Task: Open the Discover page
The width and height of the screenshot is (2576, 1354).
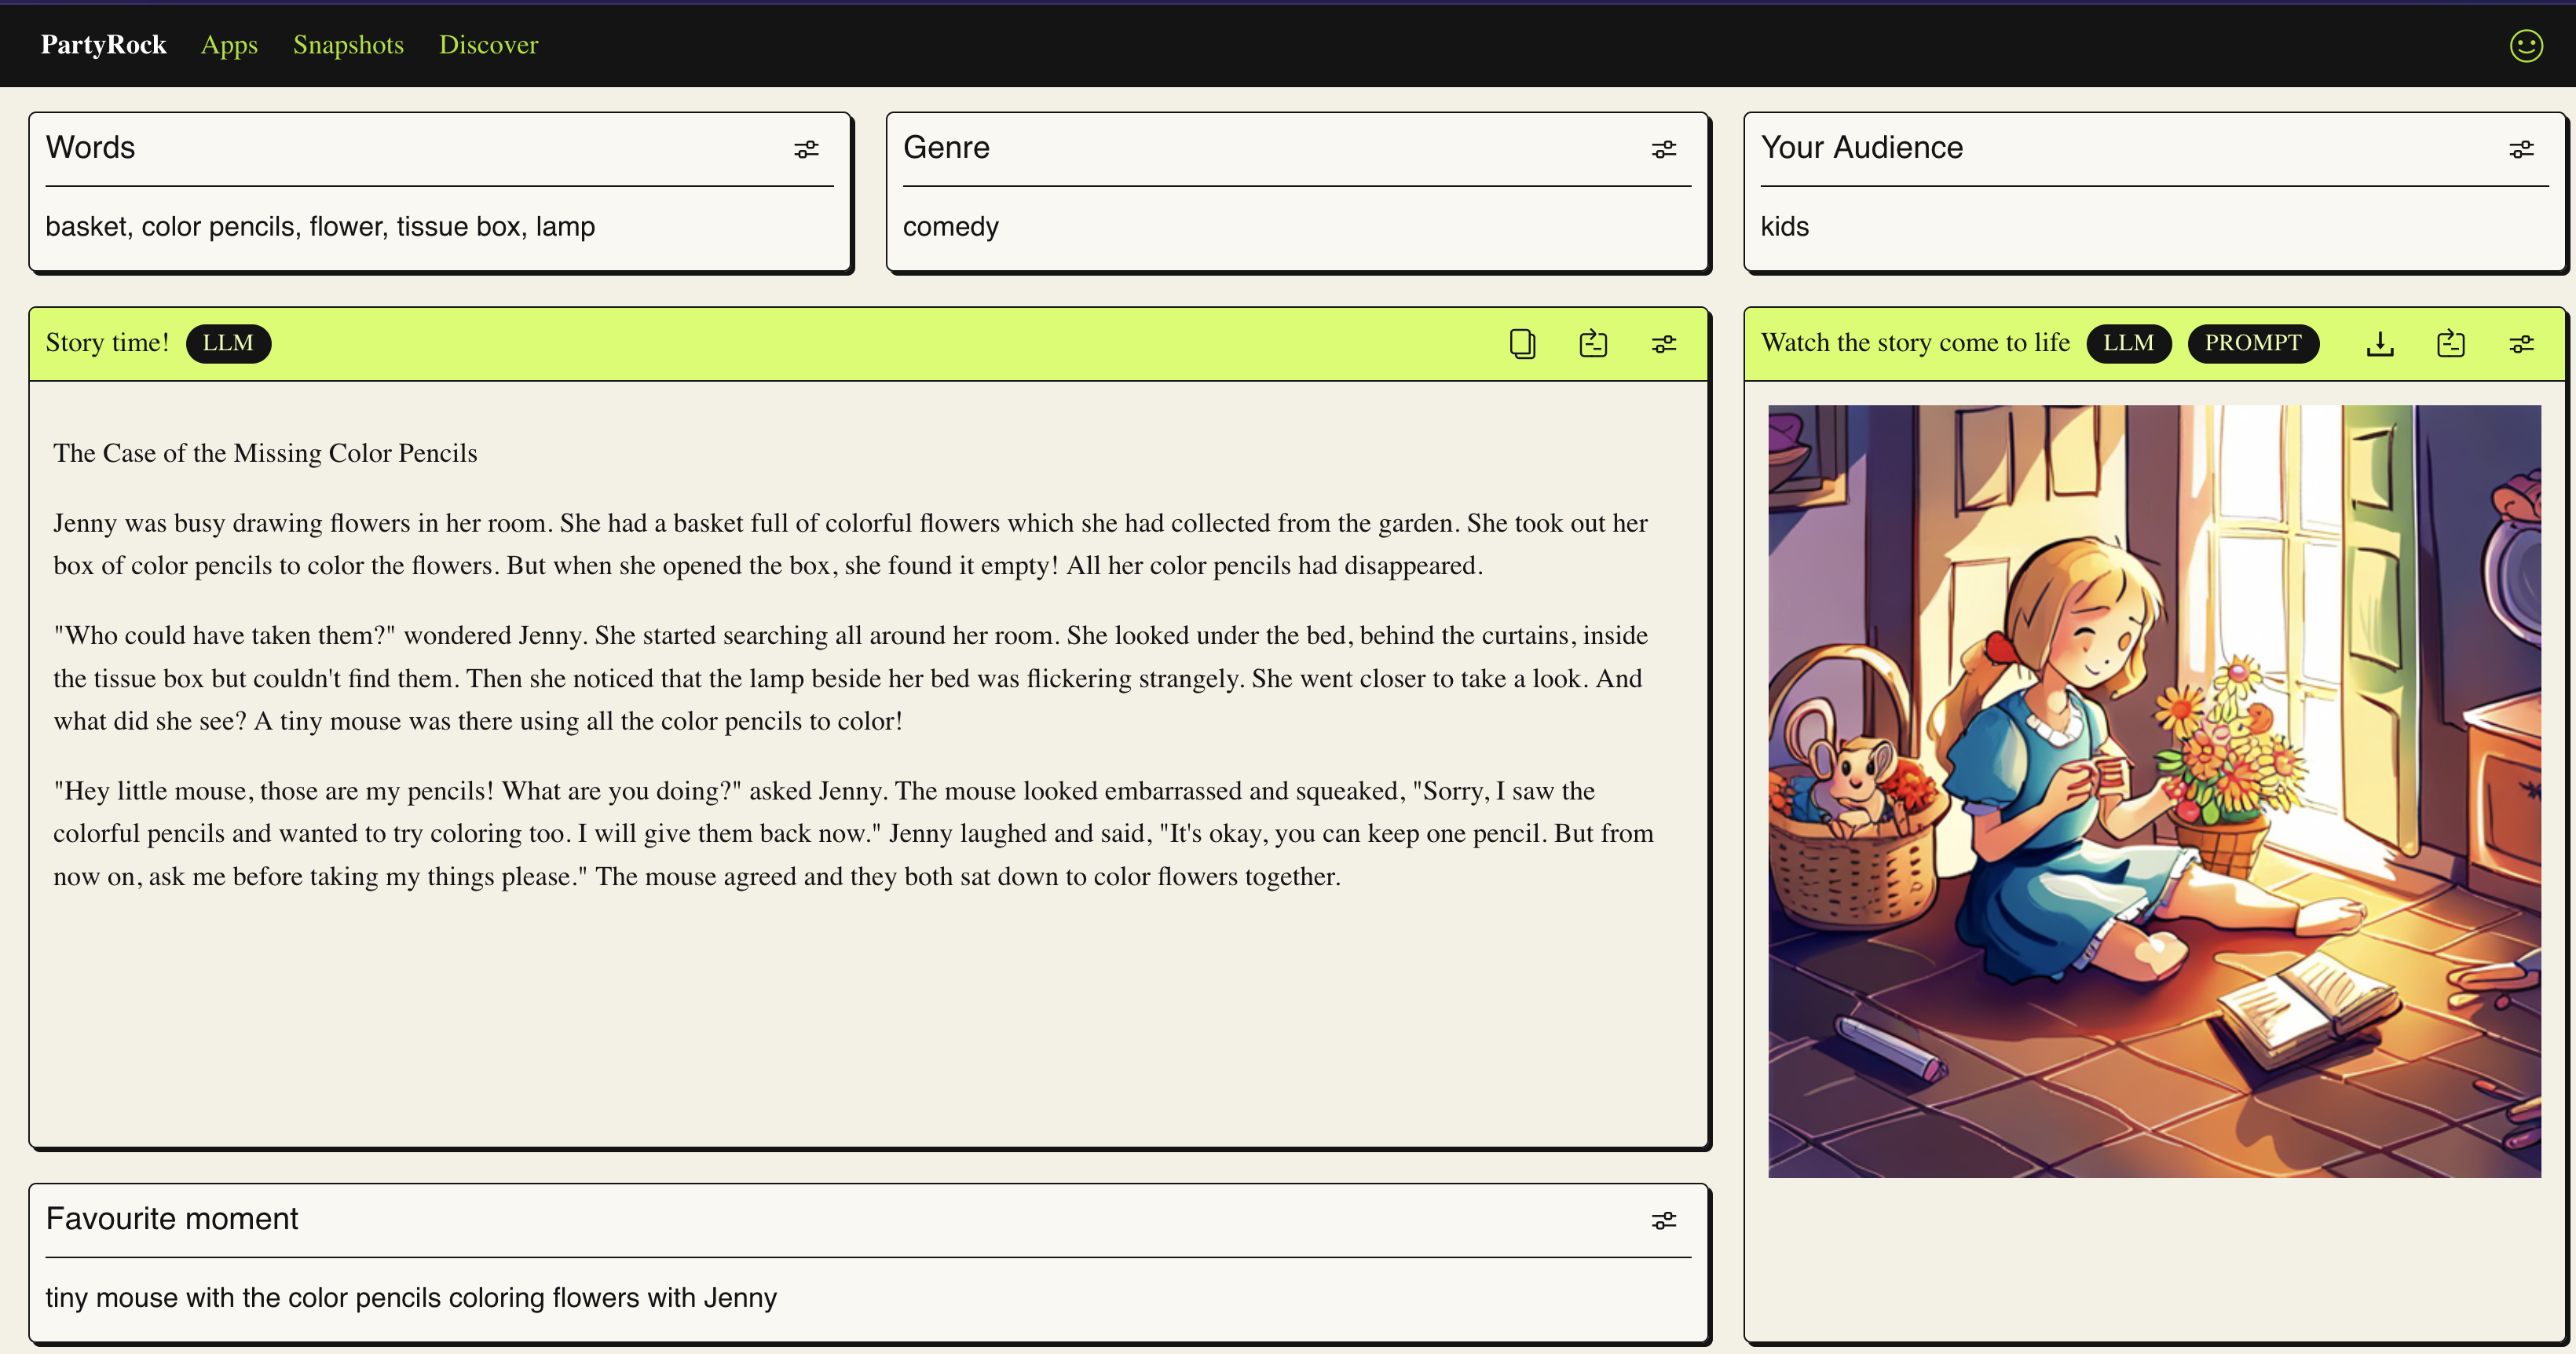Action: [488, 45]
